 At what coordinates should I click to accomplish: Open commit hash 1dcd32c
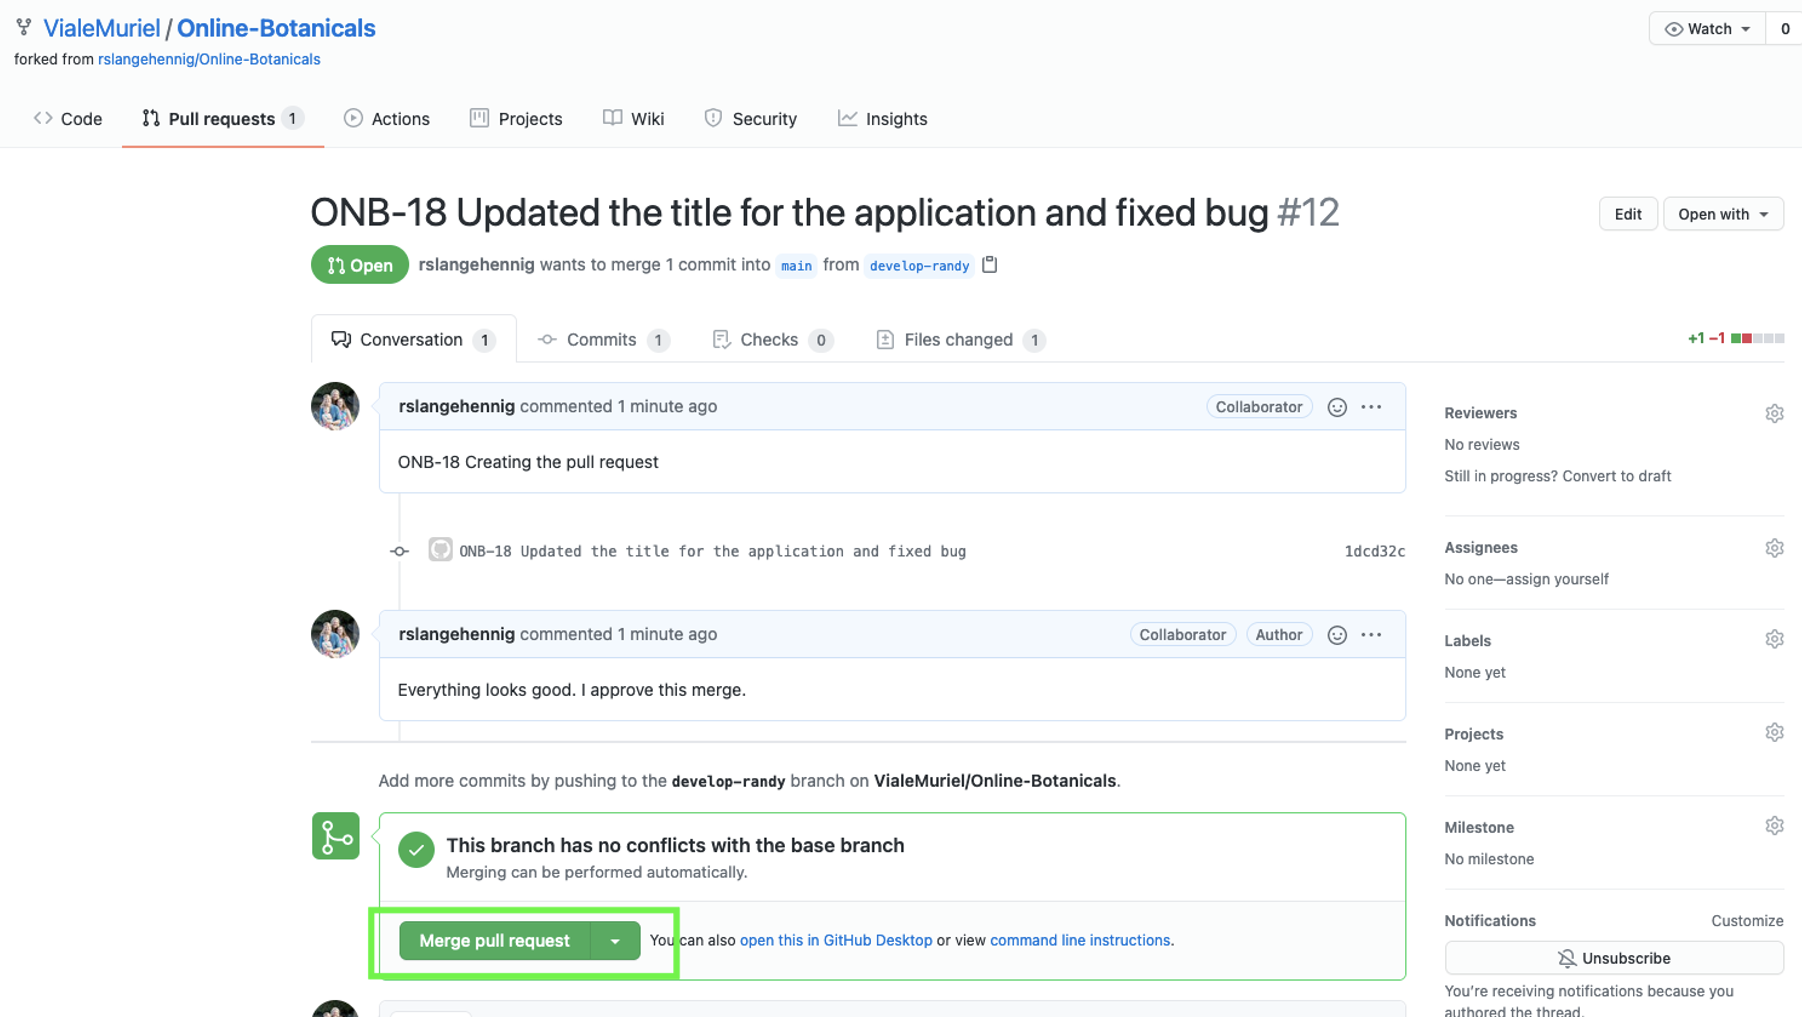click(x=1374, y=551)
